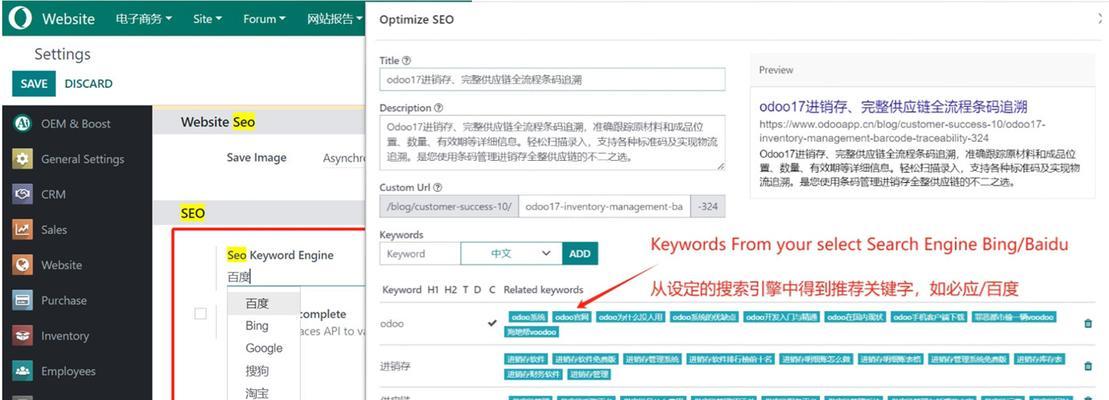Click into the Description text area
This screenshot has width=1109, height=400.
[552, 143]
